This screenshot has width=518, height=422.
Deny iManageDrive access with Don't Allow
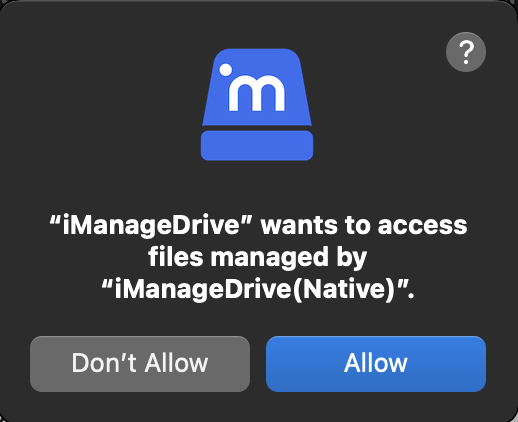[140, 364]
